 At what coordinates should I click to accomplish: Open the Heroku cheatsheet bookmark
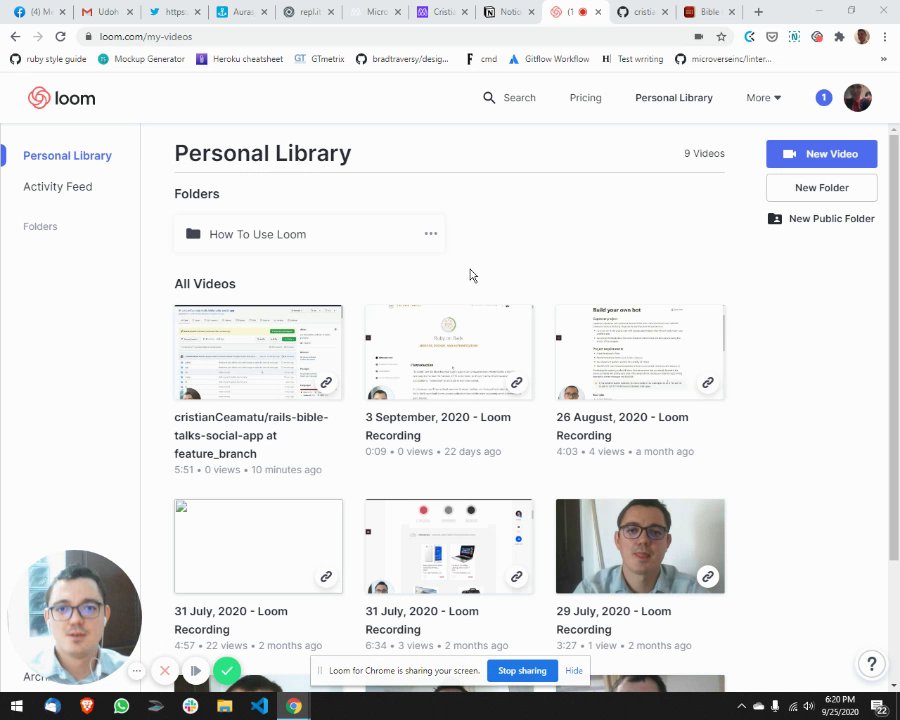[240, 59]
